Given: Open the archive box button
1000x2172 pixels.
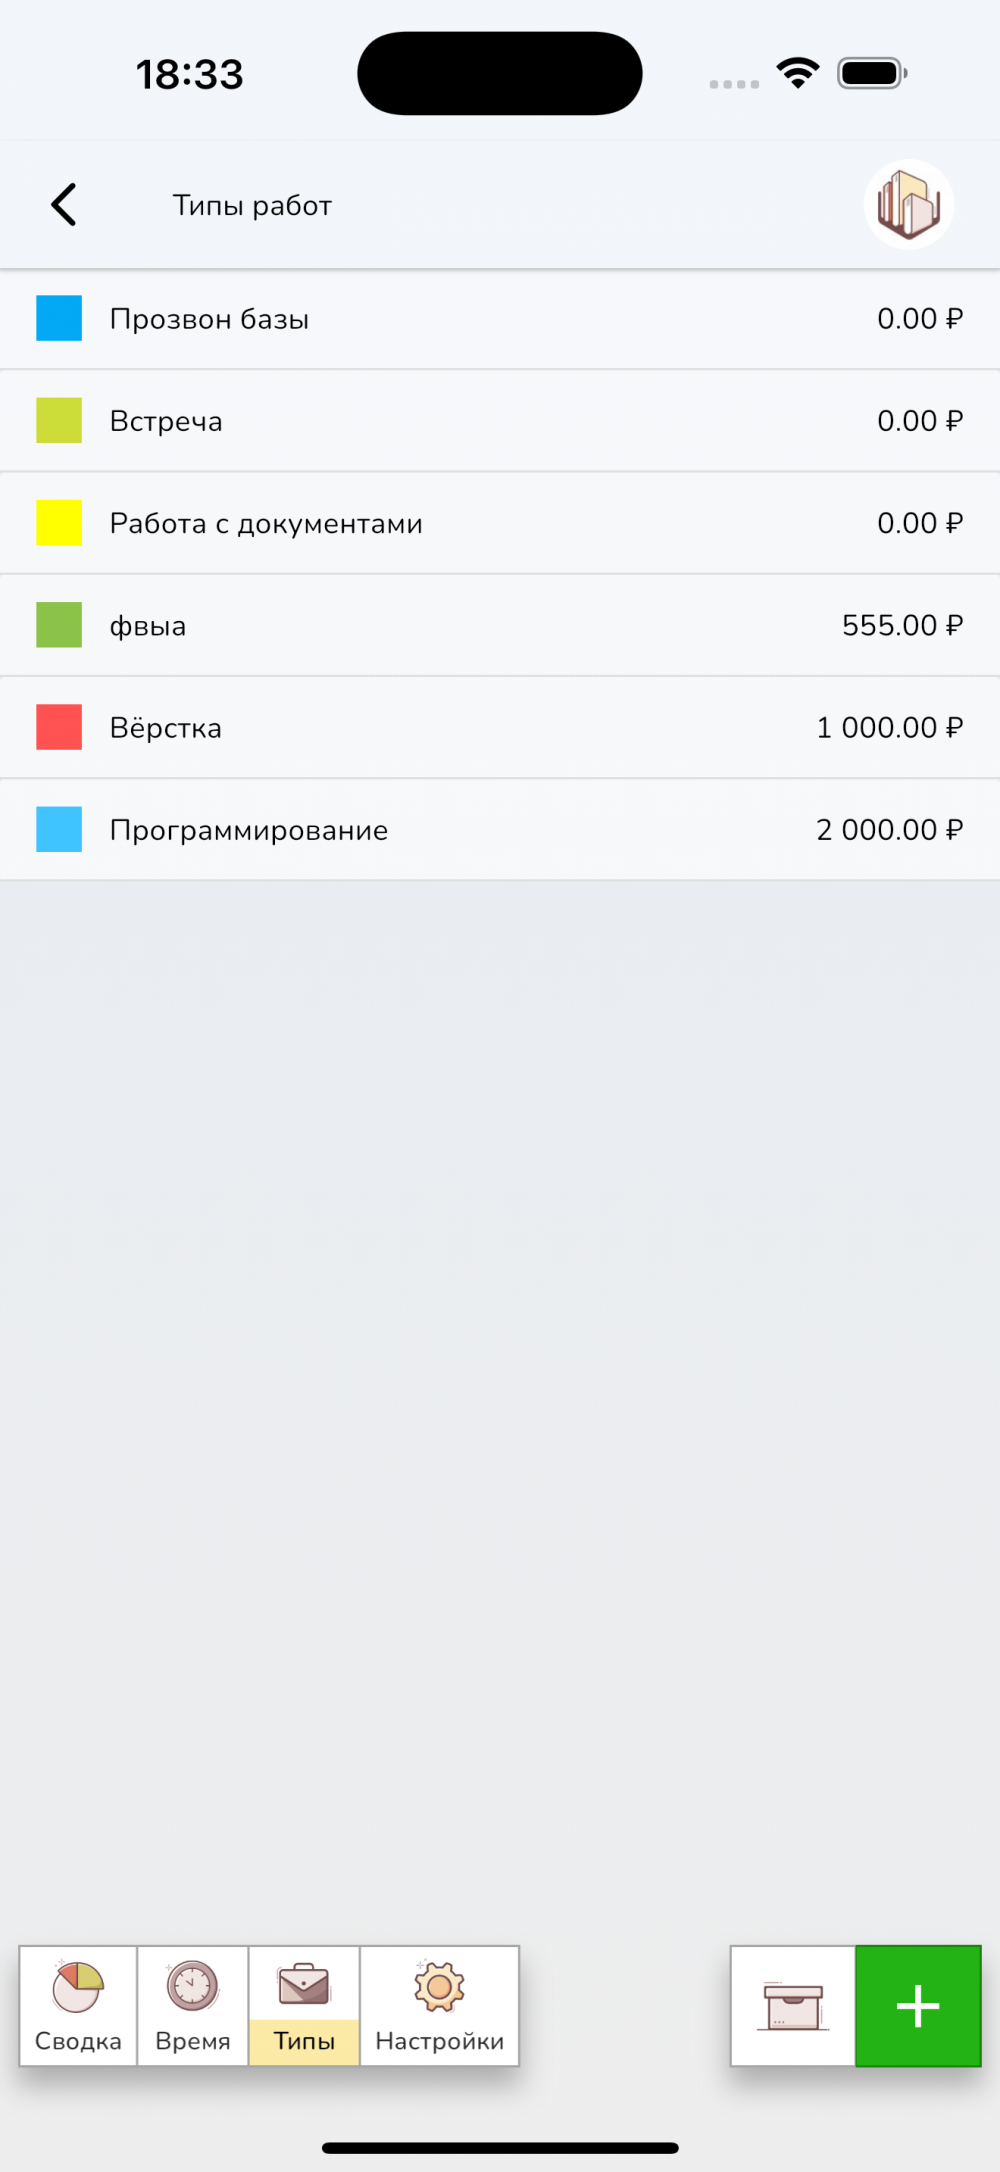Looking at the screenshot, I should [x=793, y=2006].
